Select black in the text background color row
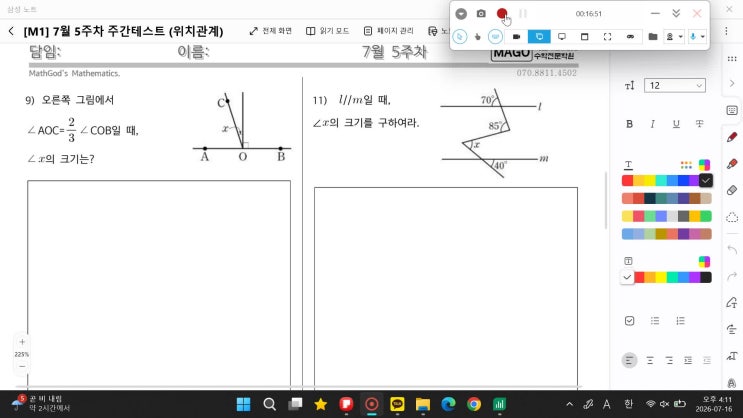The height and width of the screenshot is (418, 743). (x=706, y=277)
